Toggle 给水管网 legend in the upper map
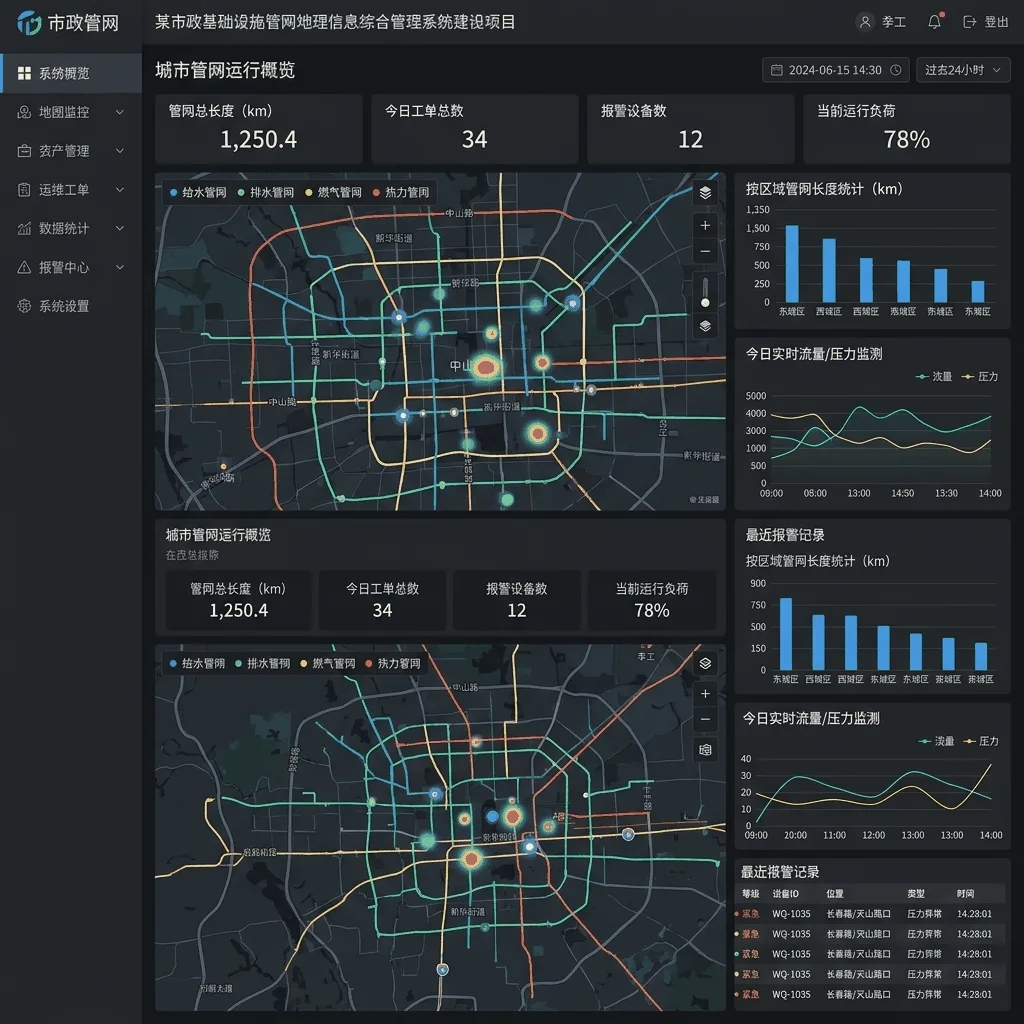Screen dimensions: 1024x1024 click(198, 193)
